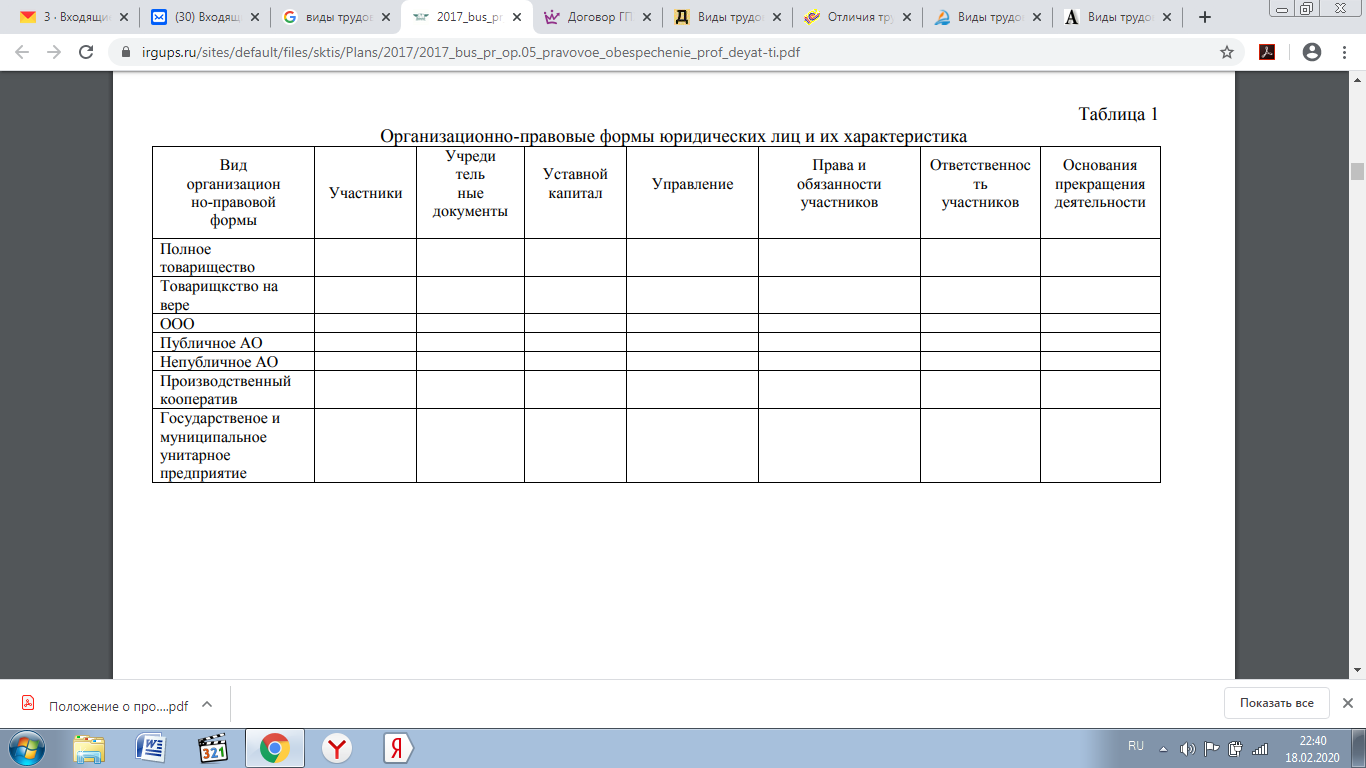The width and height of the screenshot is (1366, 768).
Task: Open the Windows Start menu
Action: point(26,748)
